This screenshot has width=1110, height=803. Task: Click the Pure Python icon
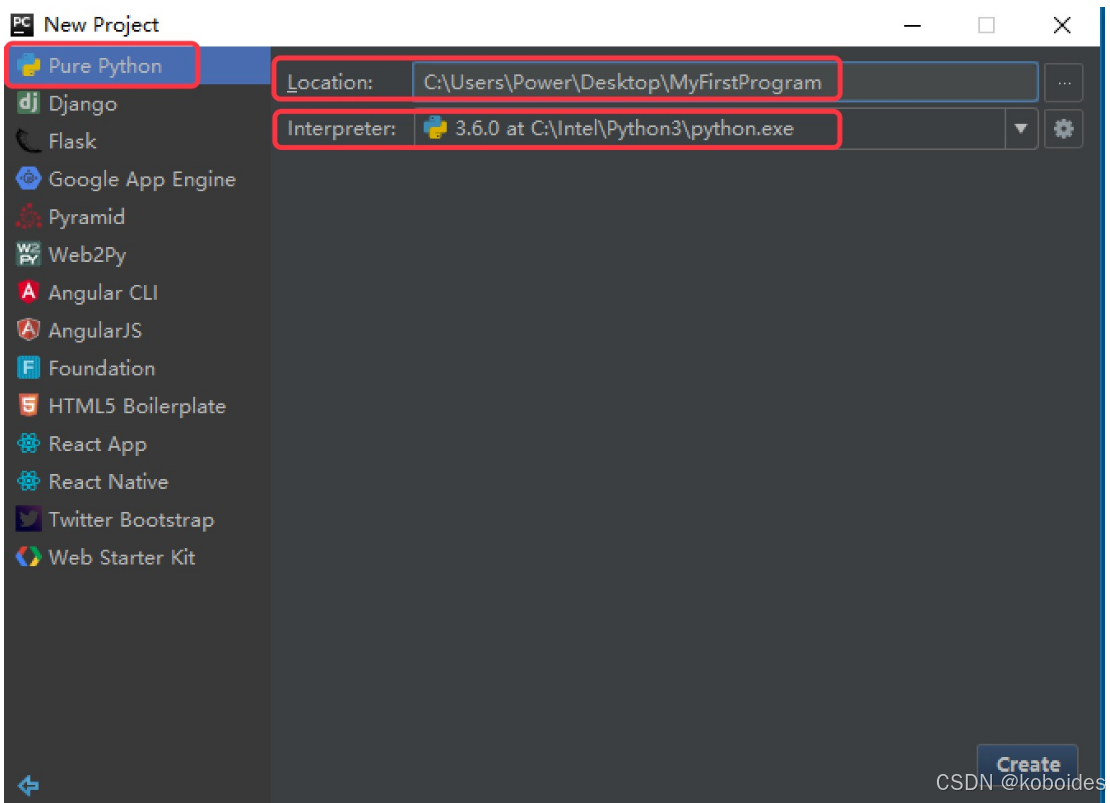(28, 65)
